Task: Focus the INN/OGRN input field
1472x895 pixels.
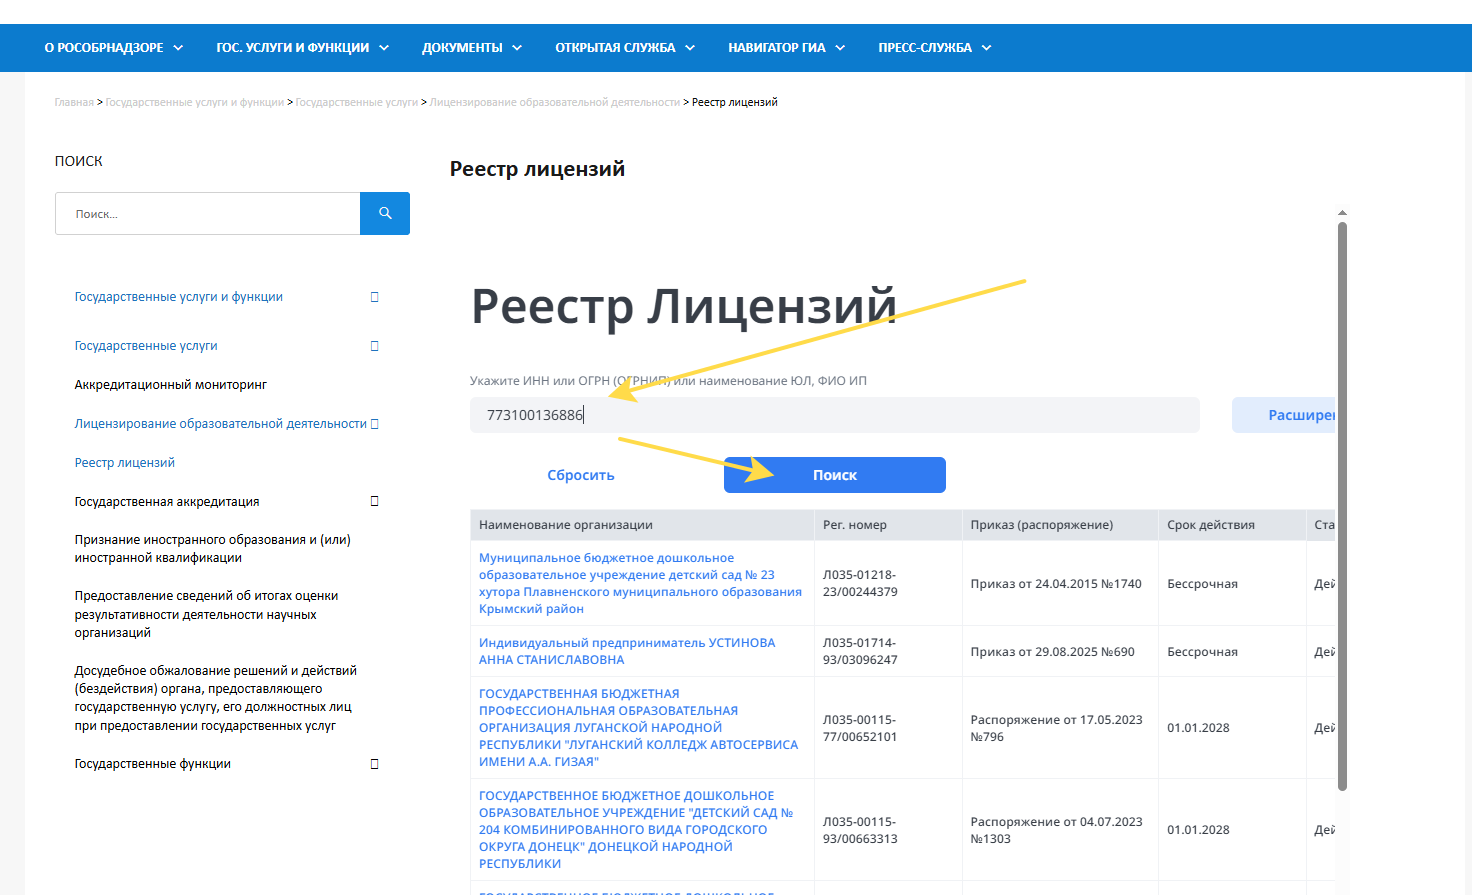Action: point(834,415)
